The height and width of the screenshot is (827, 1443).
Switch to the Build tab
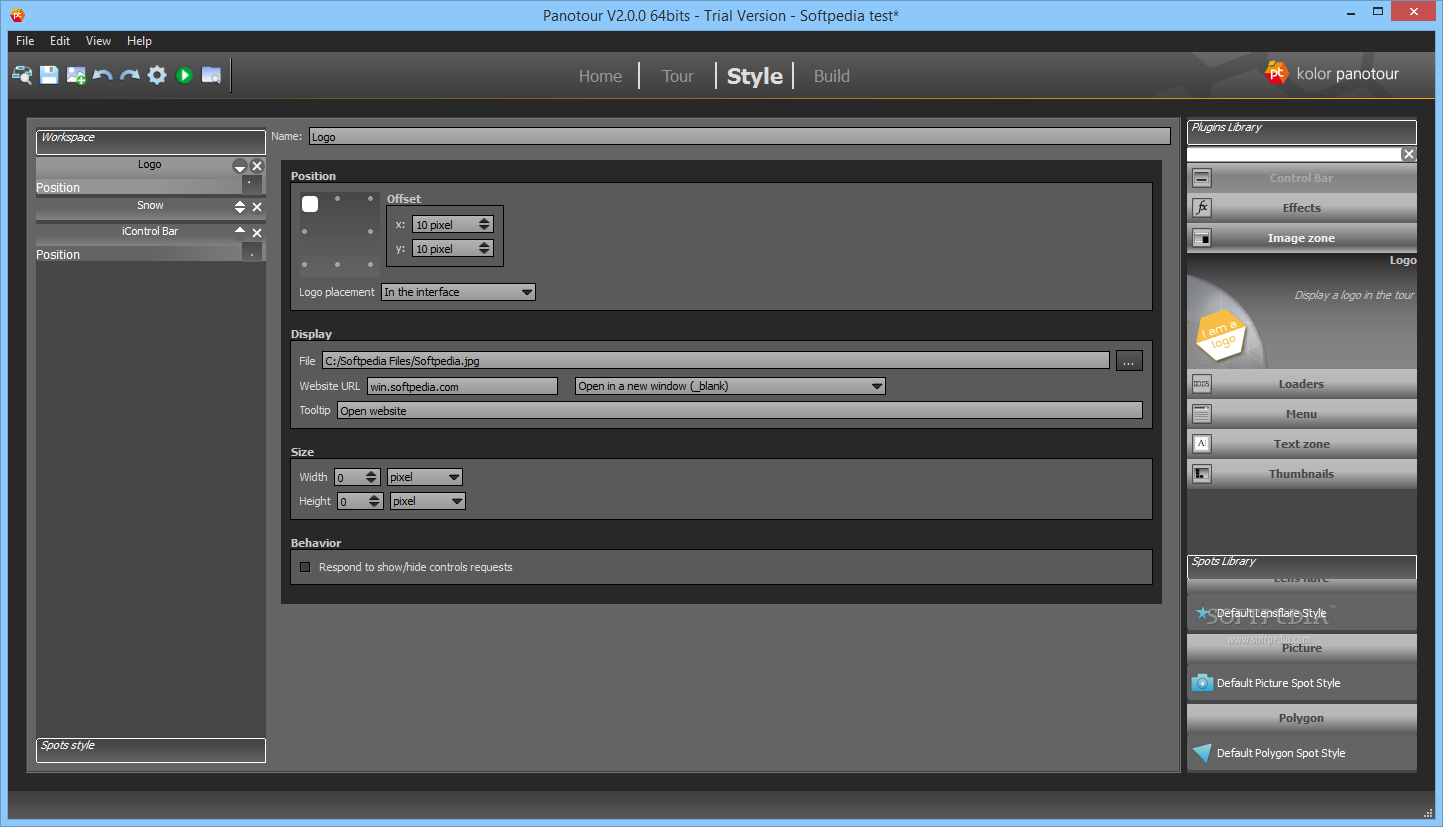(831, 76)
